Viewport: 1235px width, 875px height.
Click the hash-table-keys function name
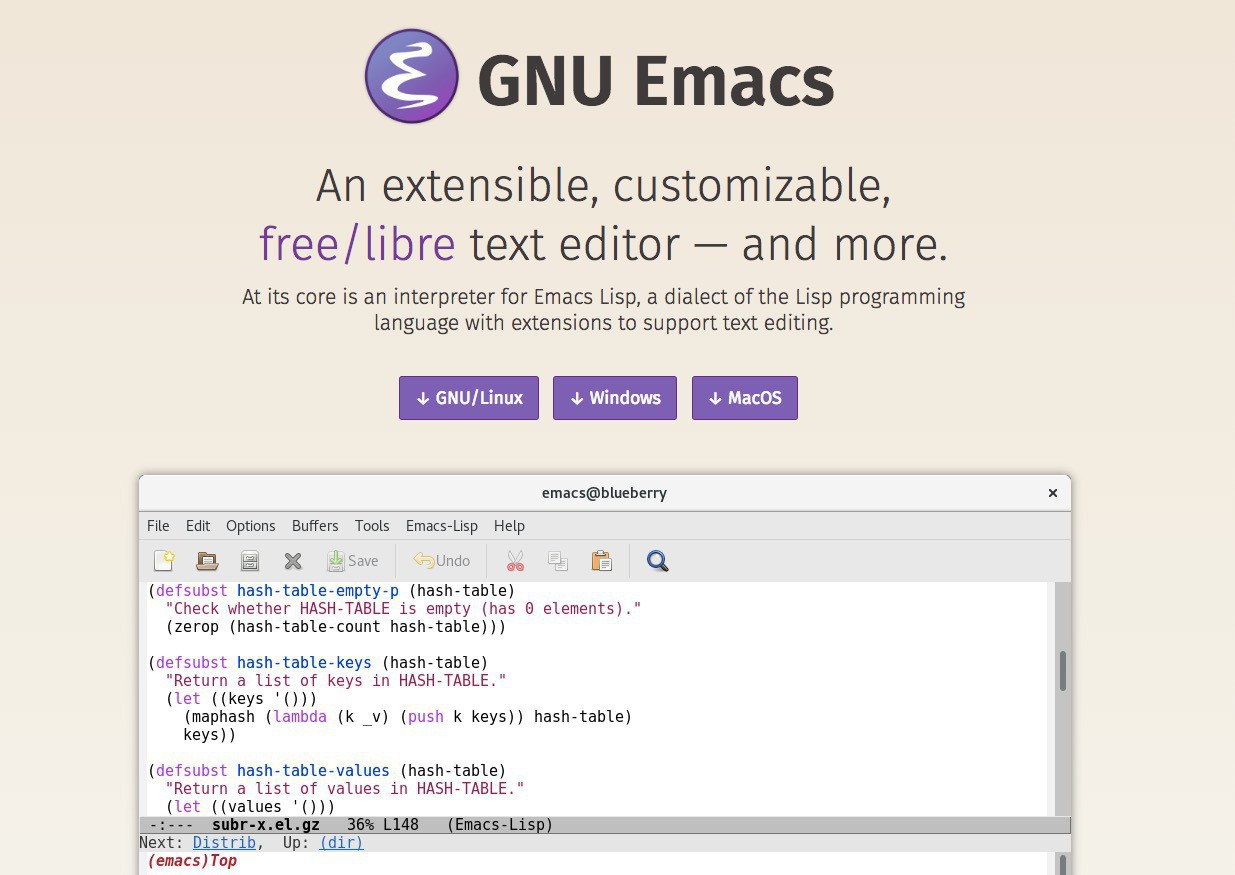click(304, 663)
